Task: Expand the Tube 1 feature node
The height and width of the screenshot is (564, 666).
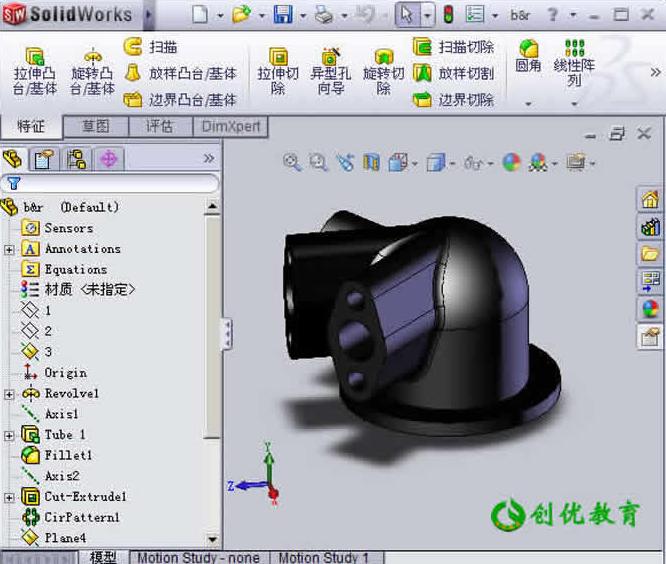Action: 9,435
